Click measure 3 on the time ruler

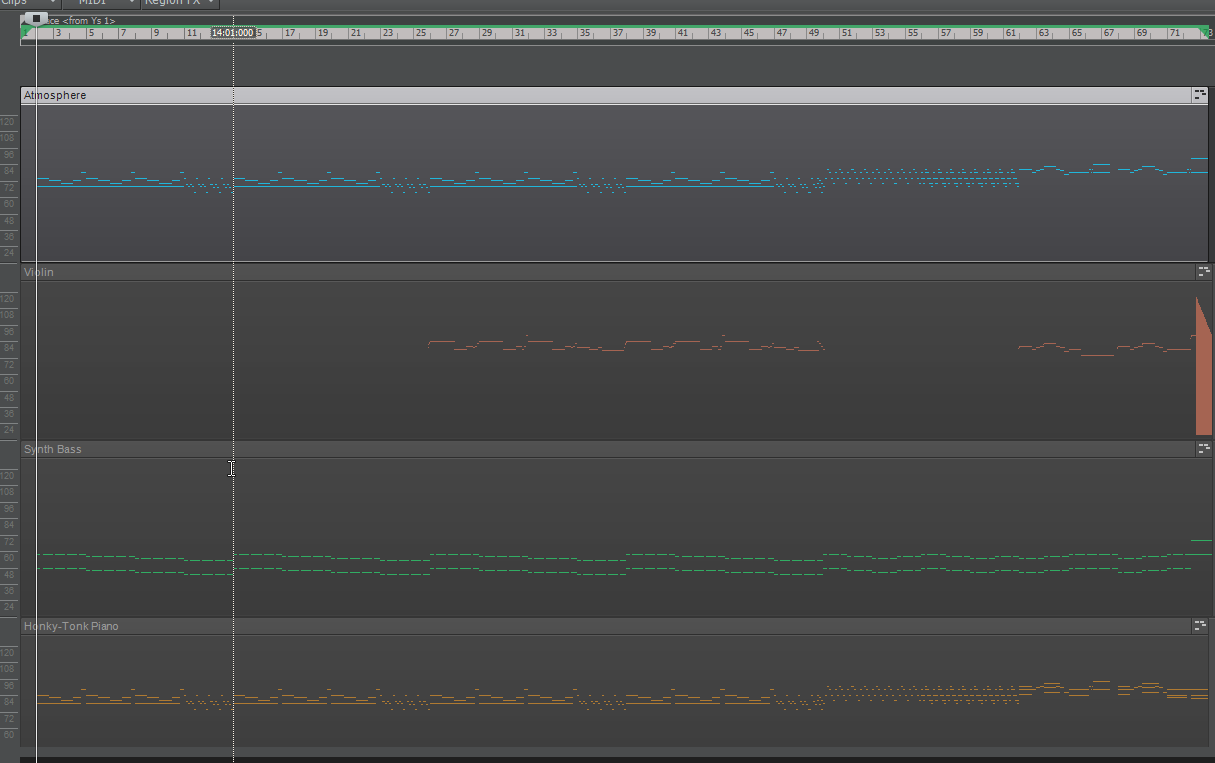pyautogui.click(x=58, y=33)
